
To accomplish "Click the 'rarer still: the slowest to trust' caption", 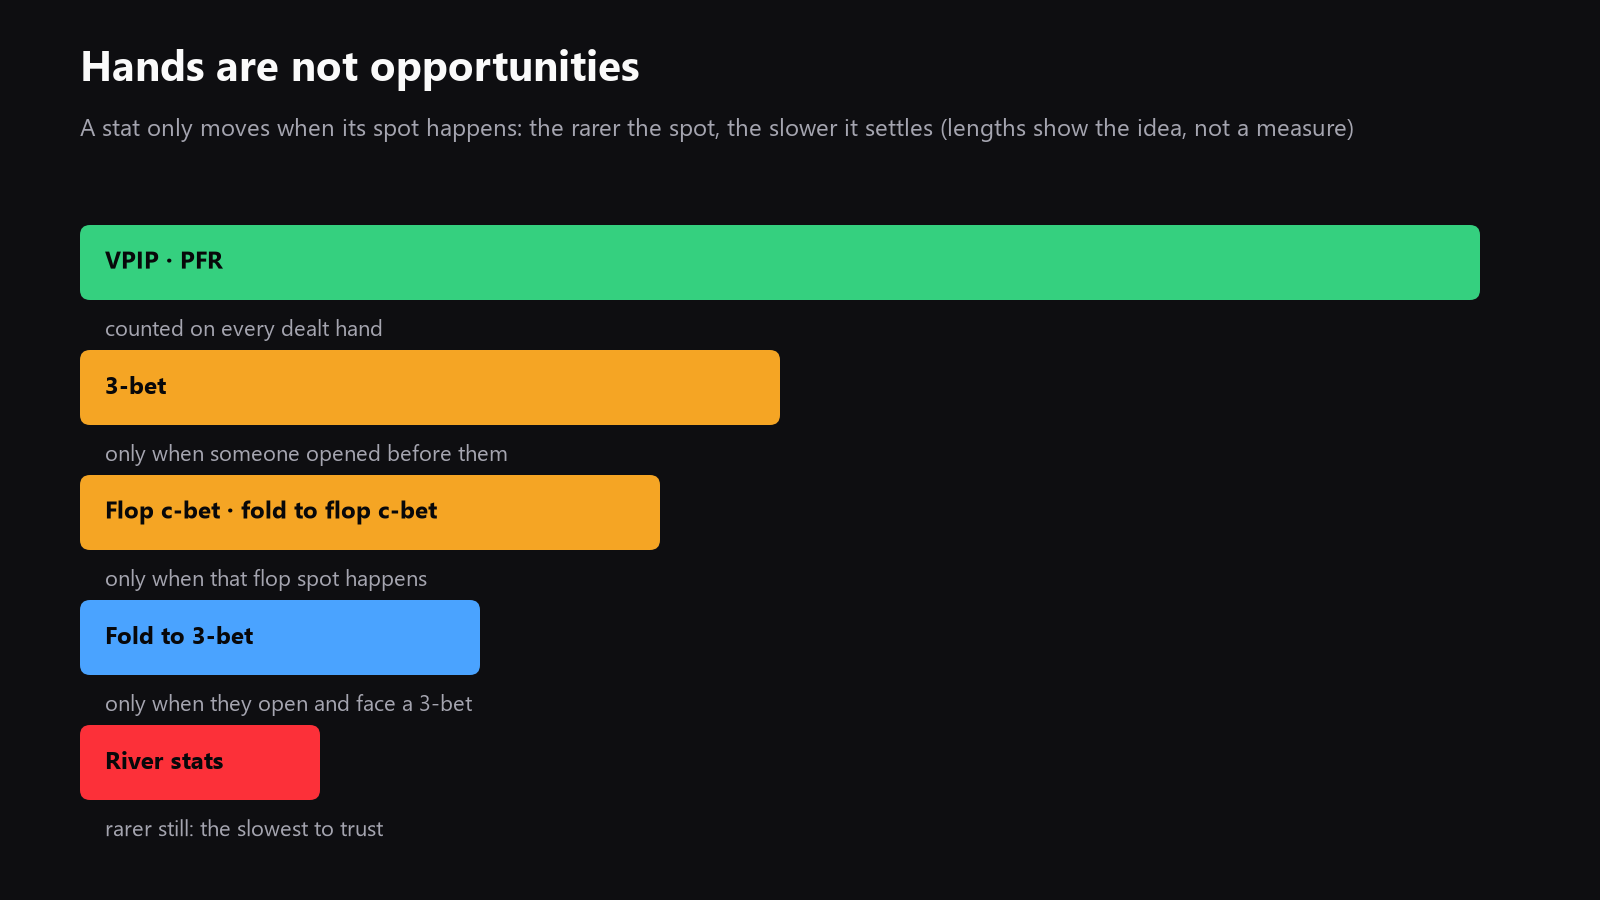I will [x=244, y=829].
